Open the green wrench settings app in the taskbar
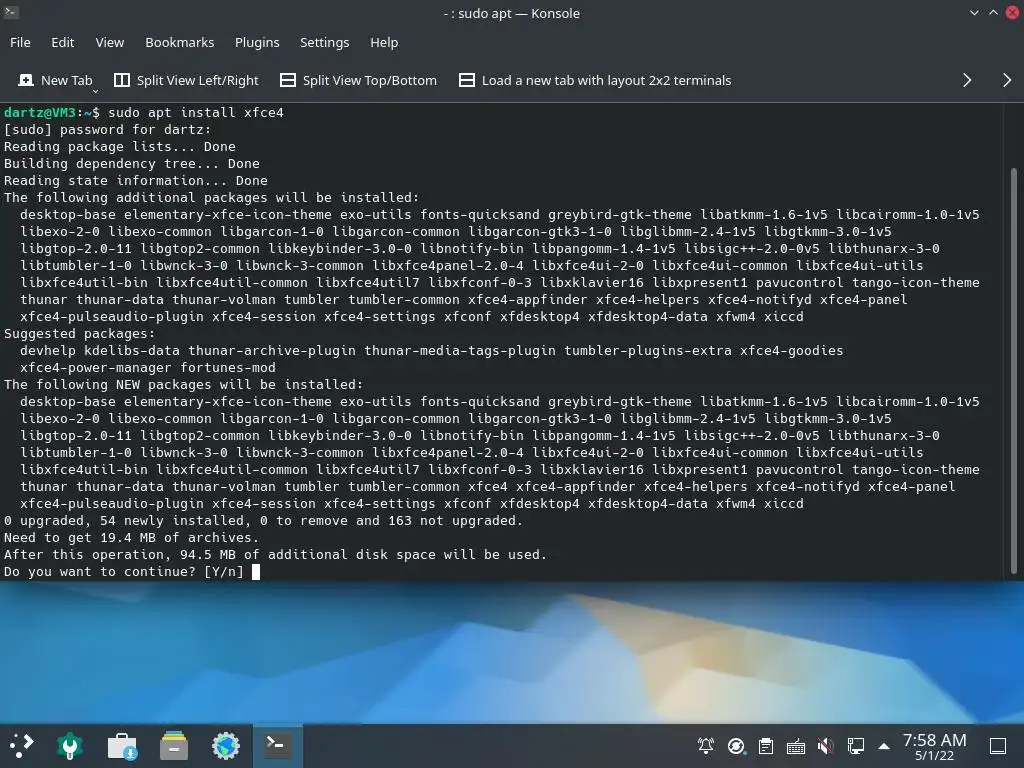 (x=69, y=745)
